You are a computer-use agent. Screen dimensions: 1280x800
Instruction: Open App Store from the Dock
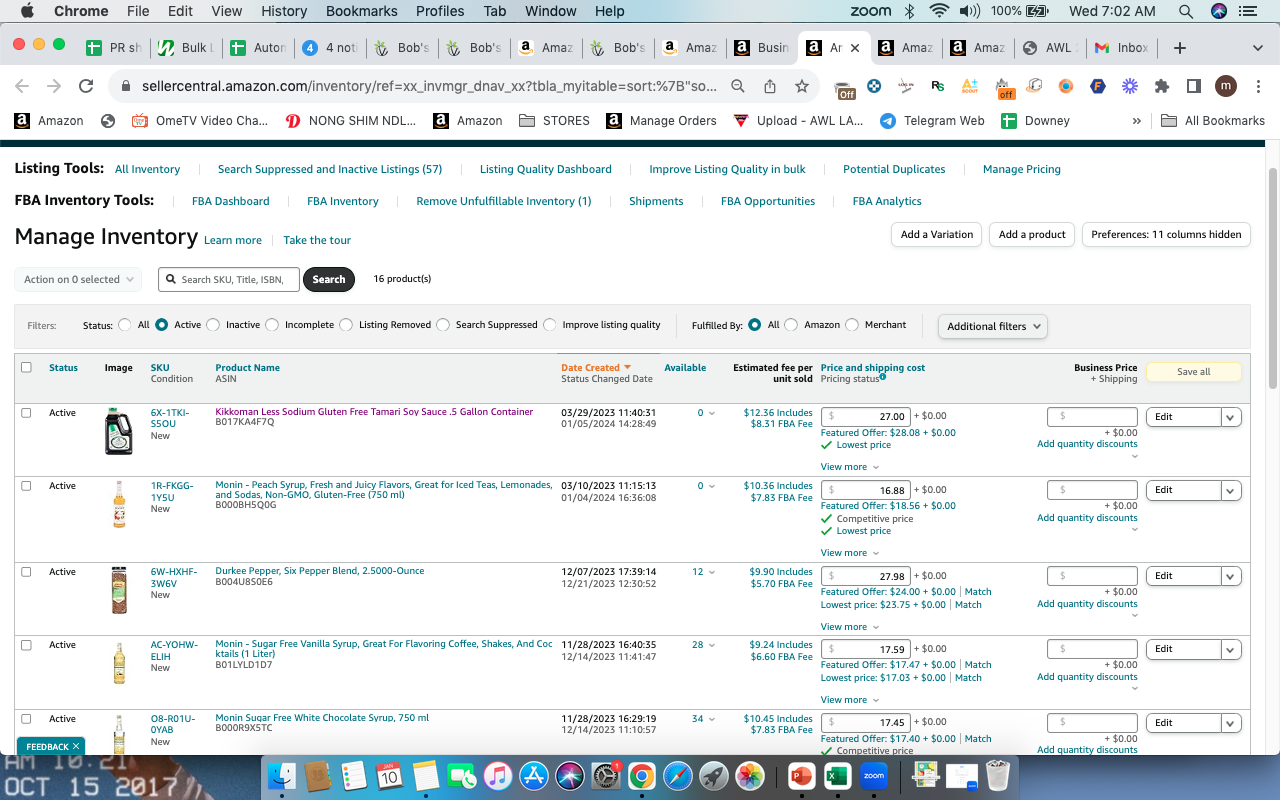coord(534,775)
